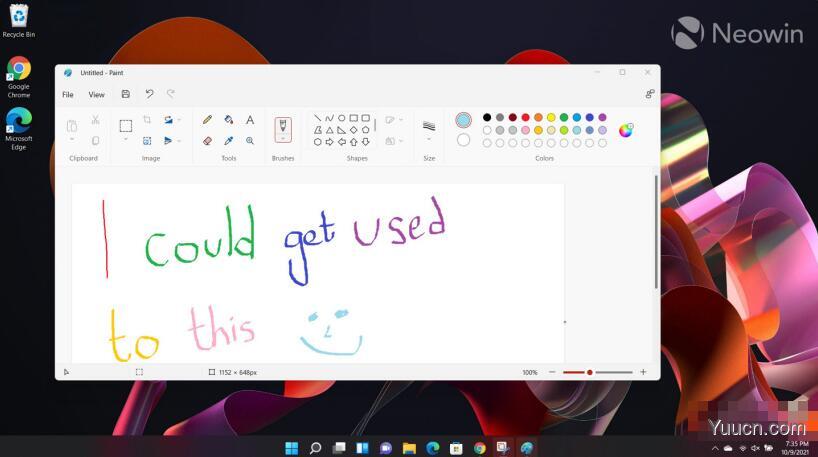
Task: Select the Magnifier tool
Action: 250,141
